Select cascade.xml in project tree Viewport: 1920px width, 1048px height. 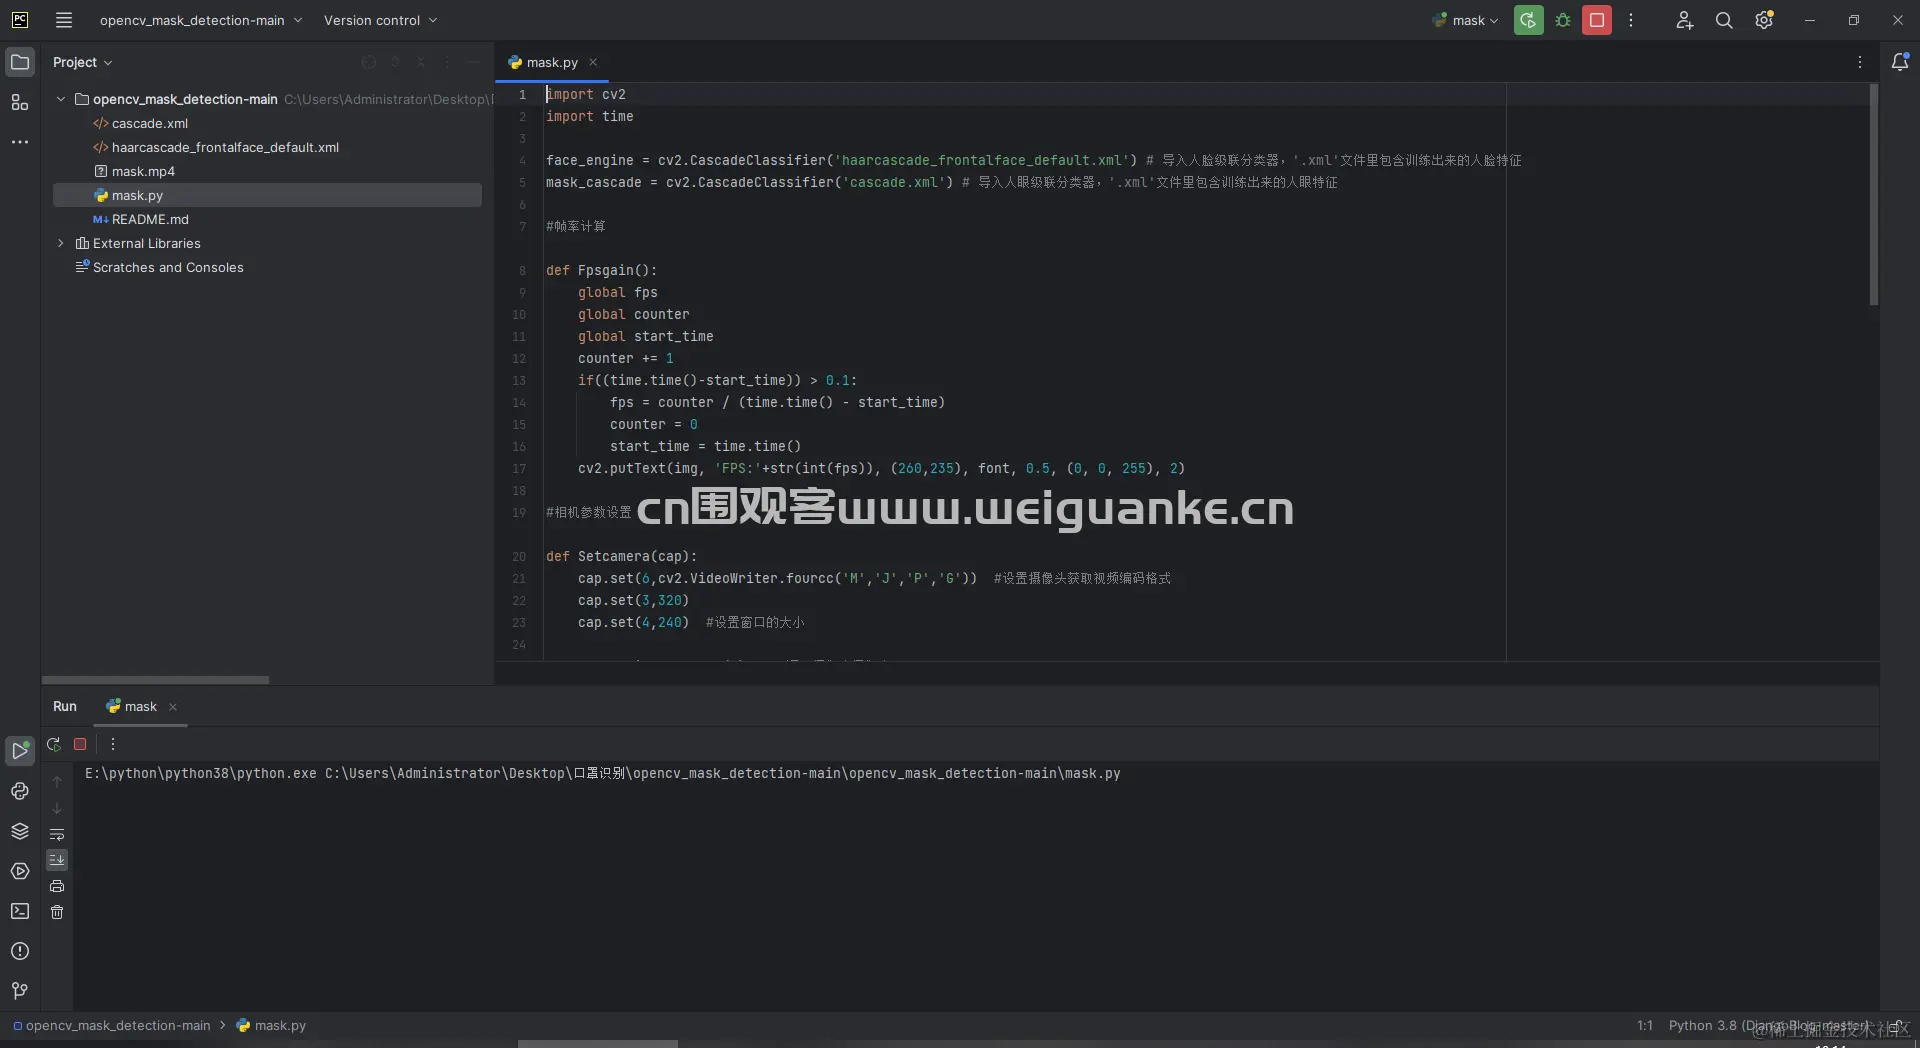click(150, 123)
